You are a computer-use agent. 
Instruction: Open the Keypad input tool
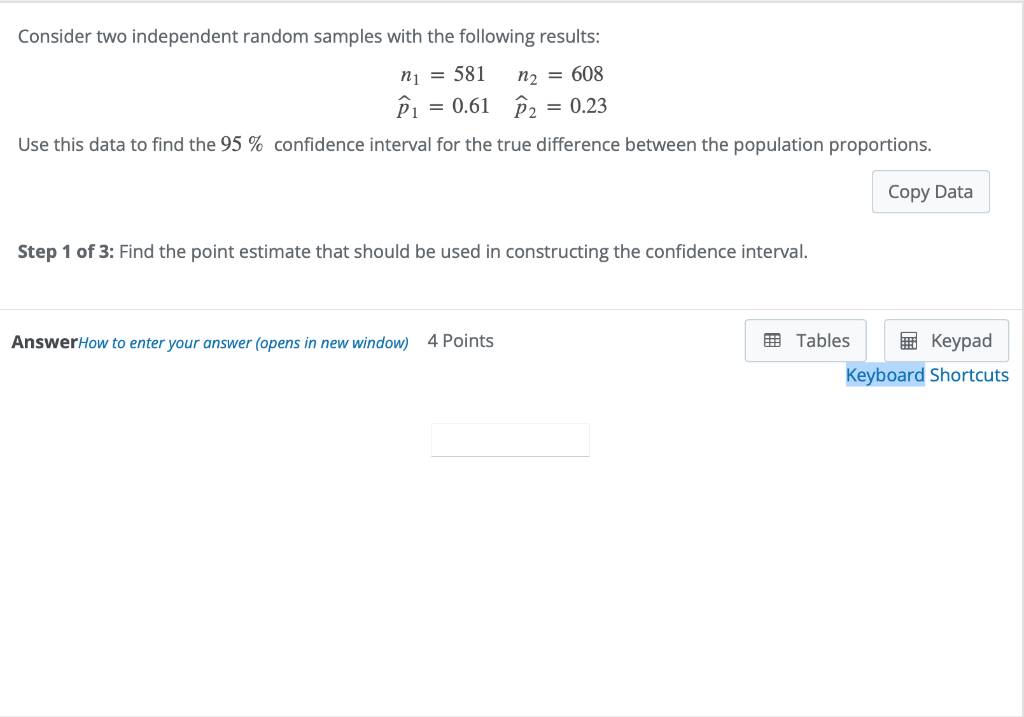click(x=946, y=340)
